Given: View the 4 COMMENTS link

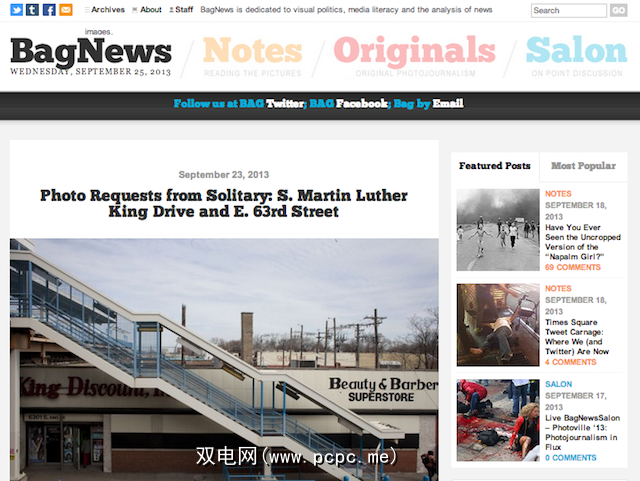Looking at the screenshot, I should pyautogui.click(x=571, y=362).
